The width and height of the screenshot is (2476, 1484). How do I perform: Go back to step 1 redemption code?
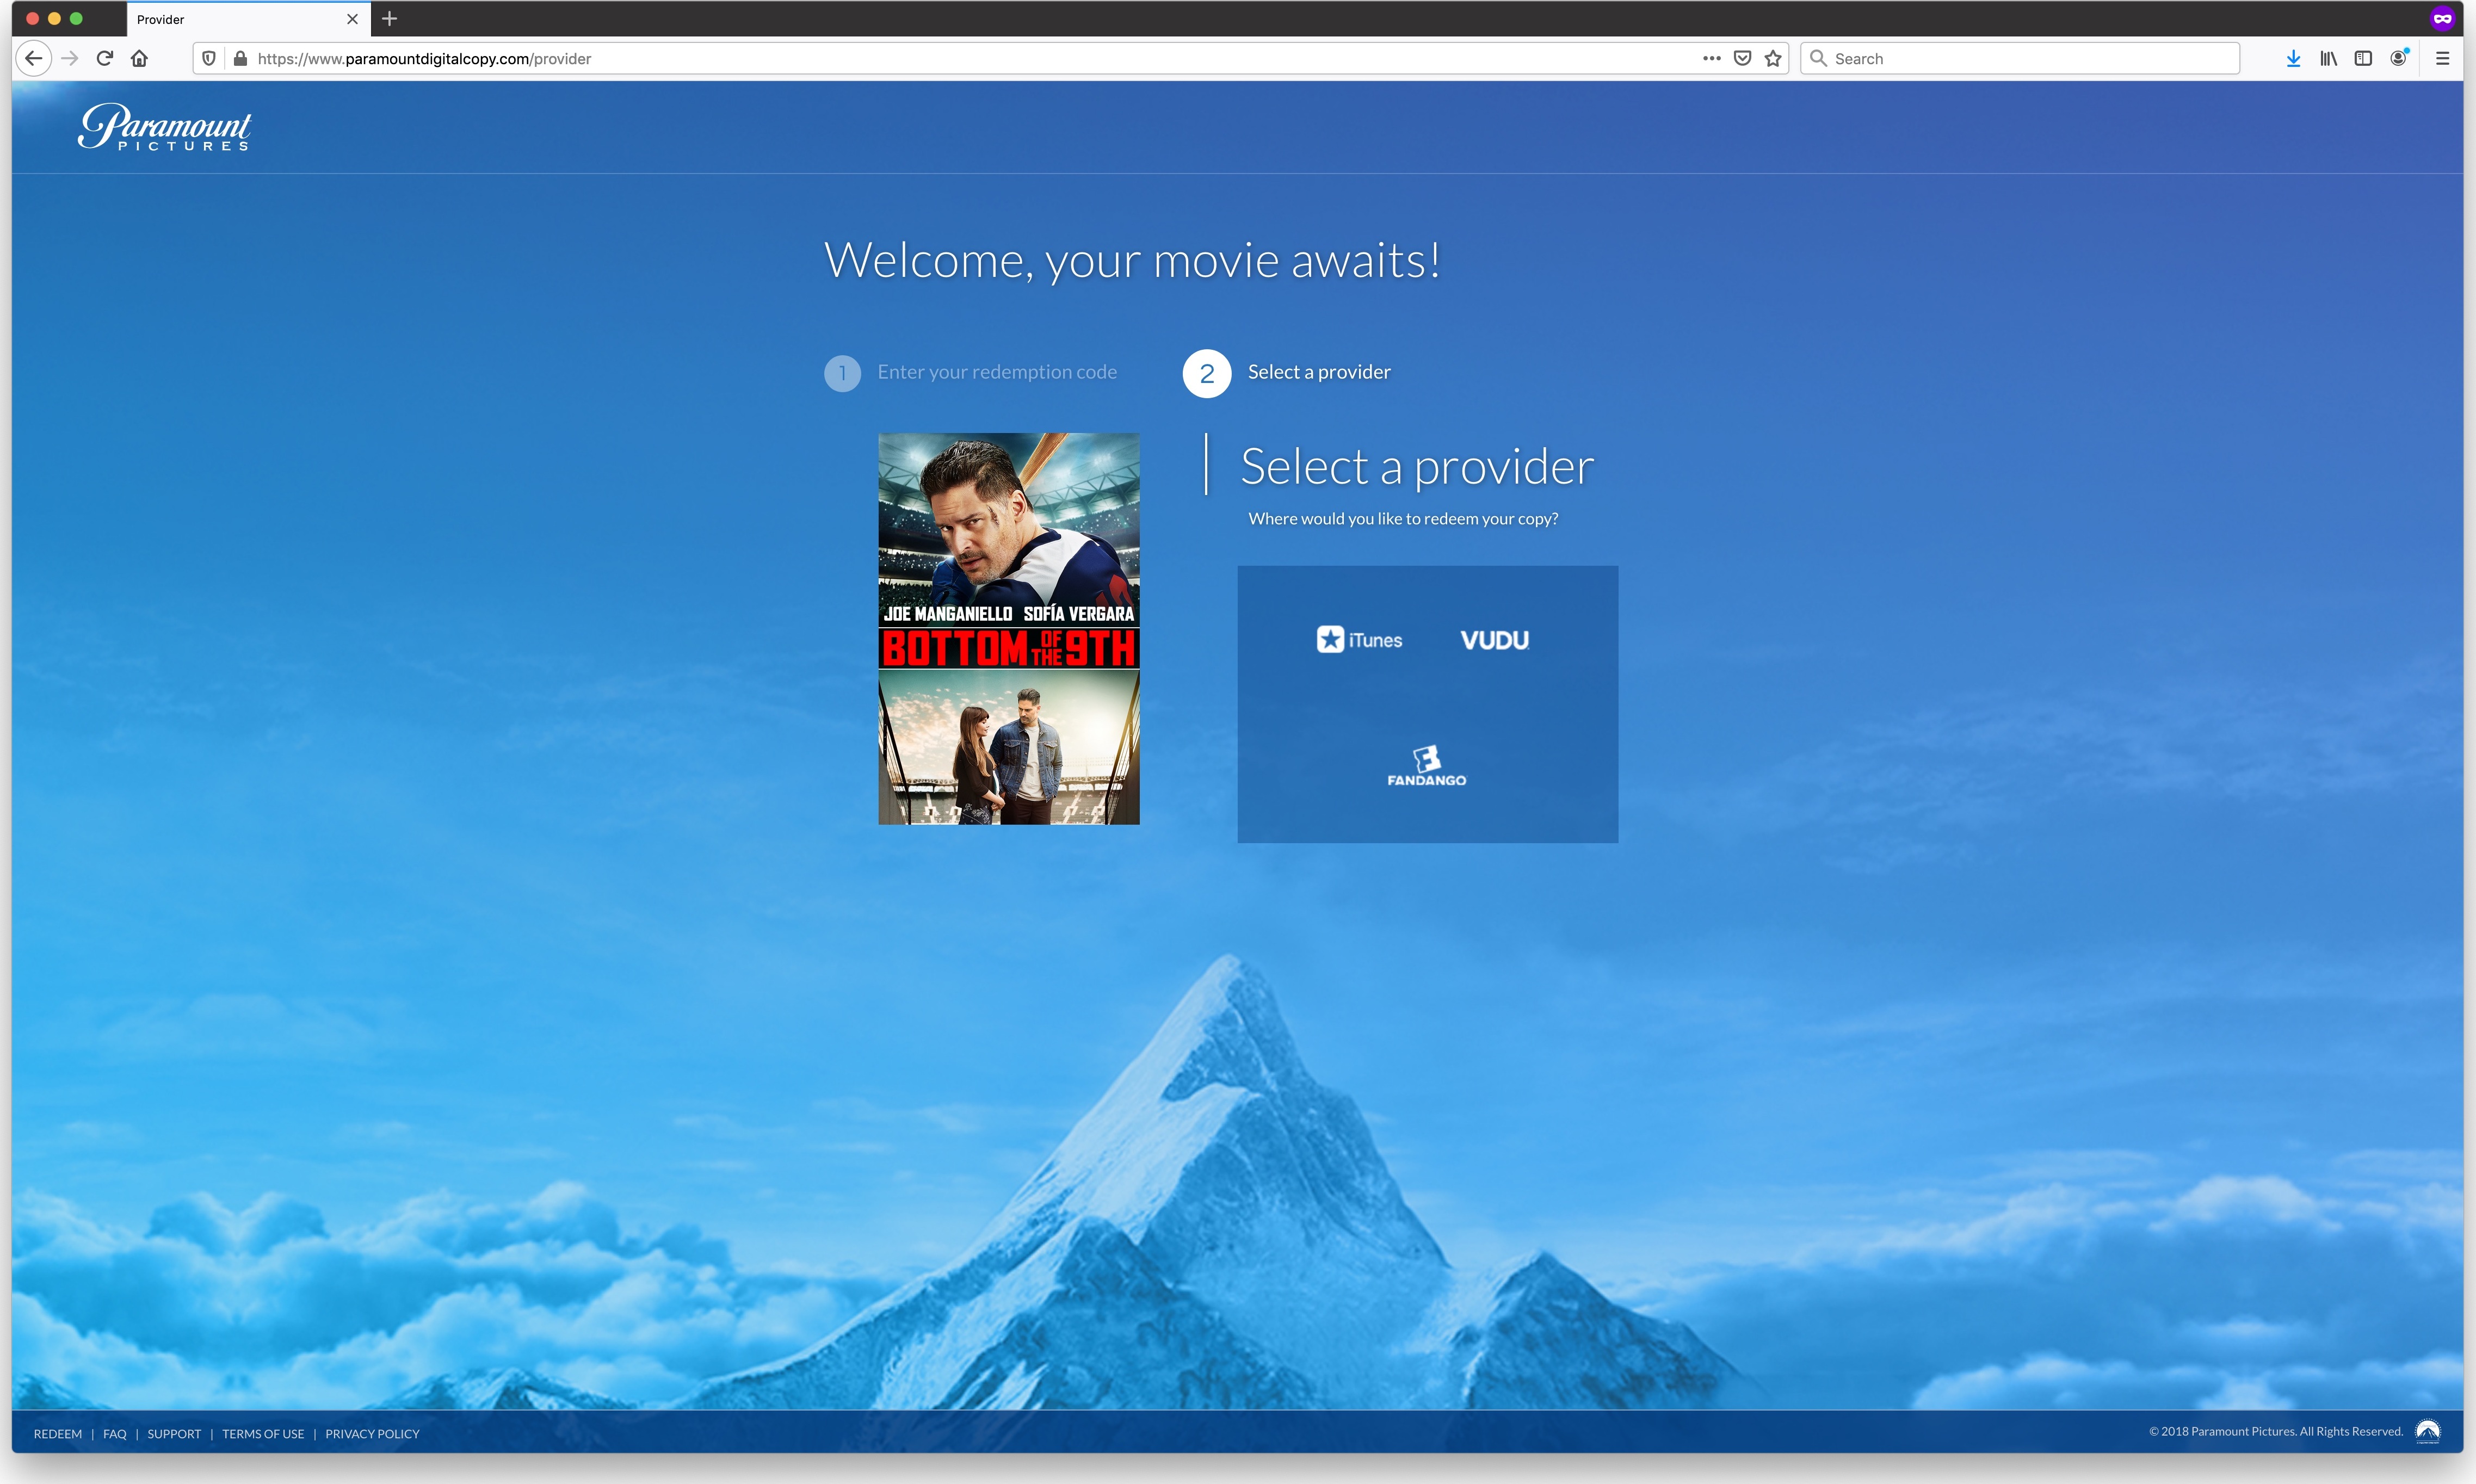coord(996,372)
